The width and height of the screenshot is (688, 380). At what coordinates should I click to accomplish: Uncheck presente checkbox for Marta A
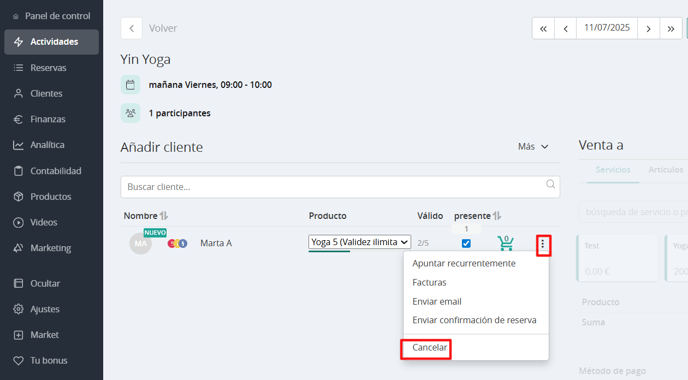[466, 243]
